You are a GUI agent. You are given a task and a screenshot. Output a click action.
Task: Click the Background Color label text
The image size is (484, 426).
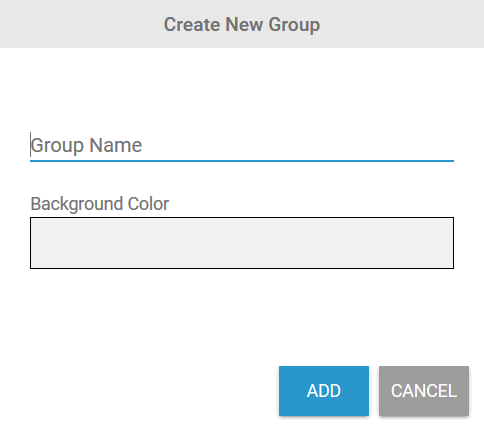[x=100, y=204]
